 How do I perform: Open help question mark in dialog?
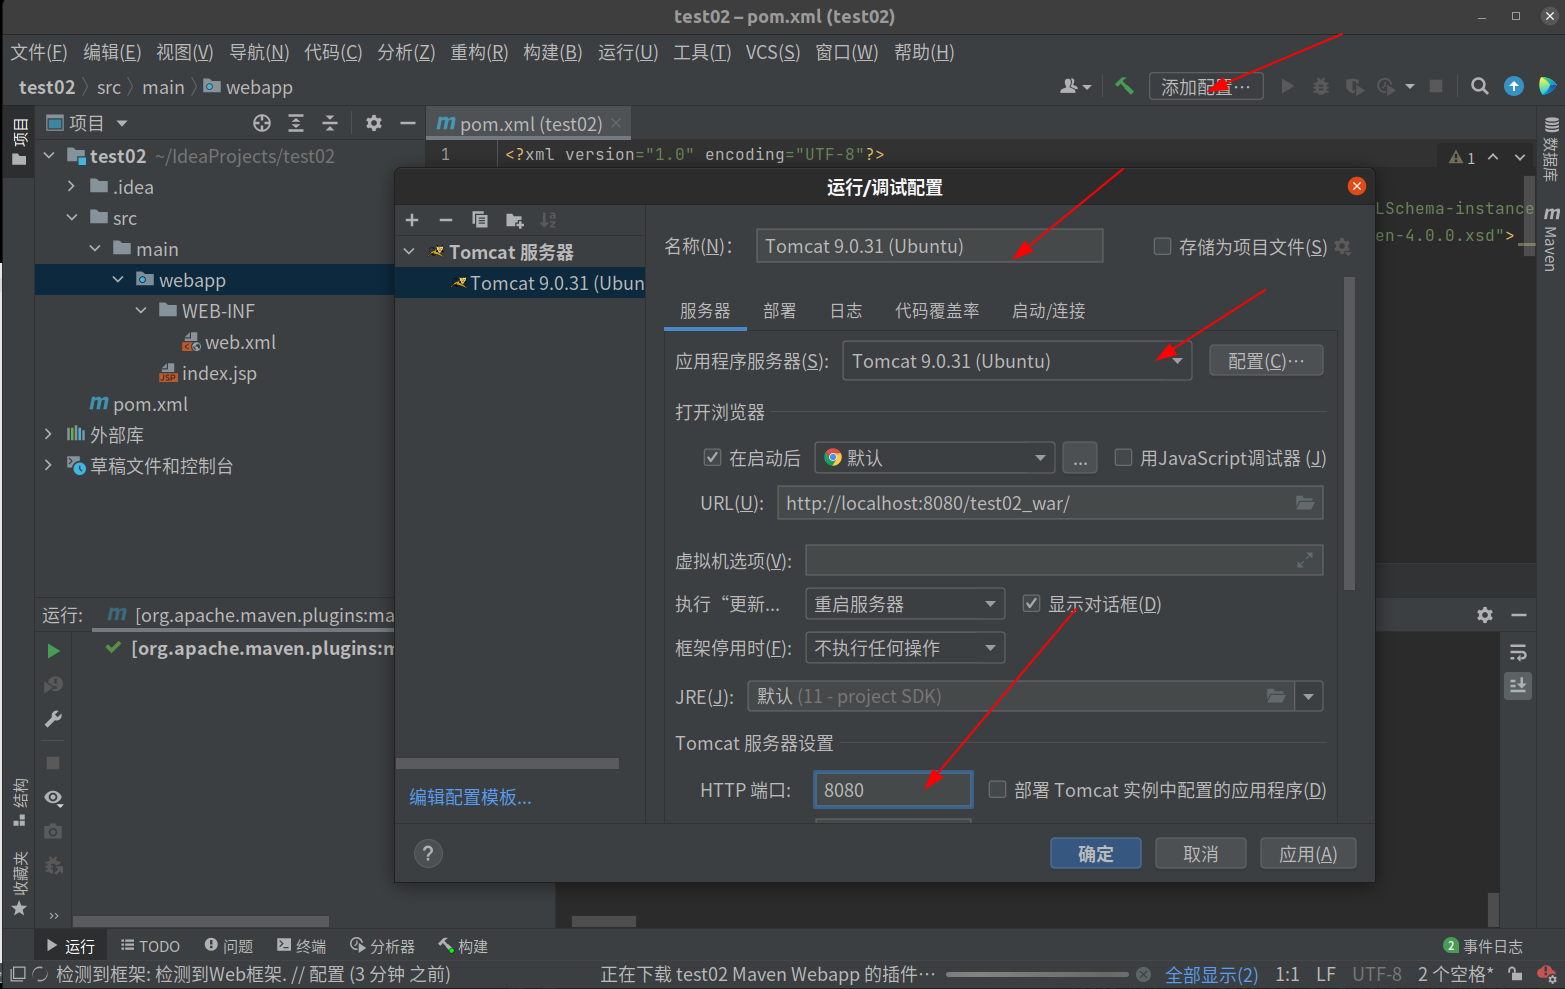click(x=428, y=853)
